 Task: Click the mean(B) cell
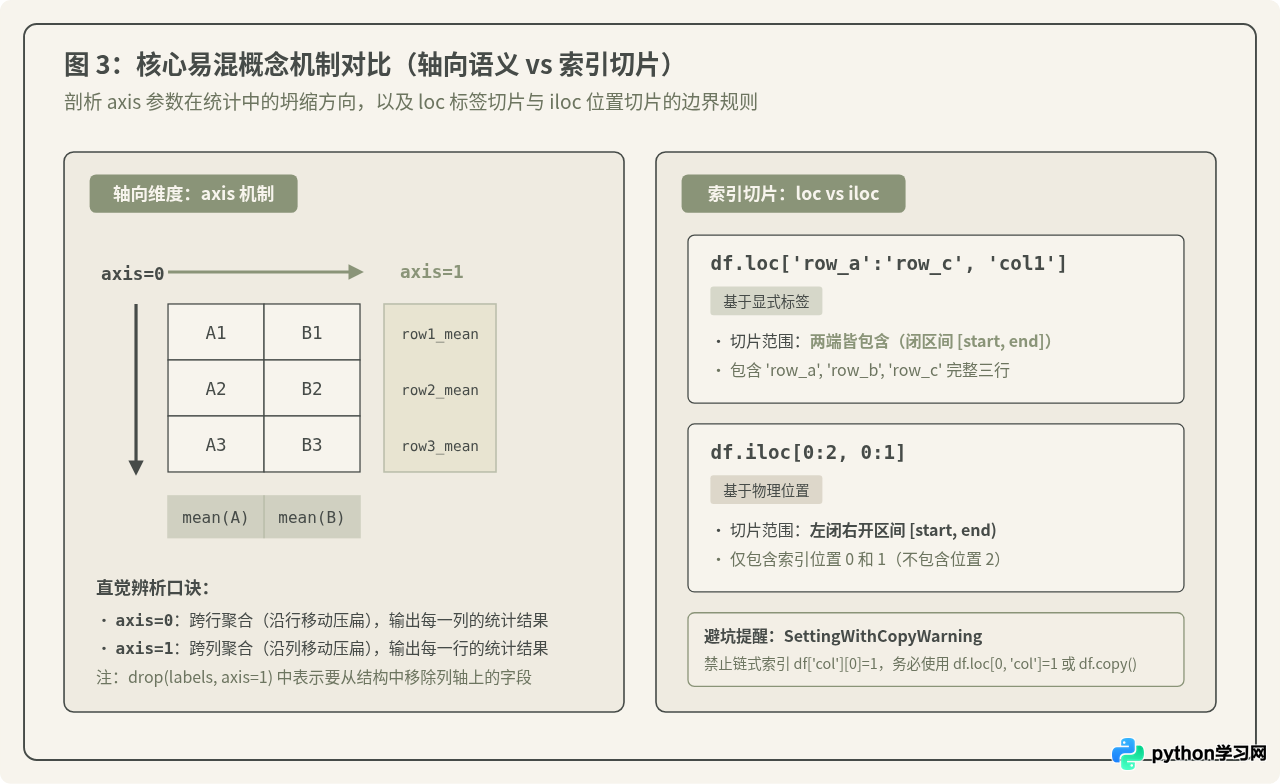312,517
